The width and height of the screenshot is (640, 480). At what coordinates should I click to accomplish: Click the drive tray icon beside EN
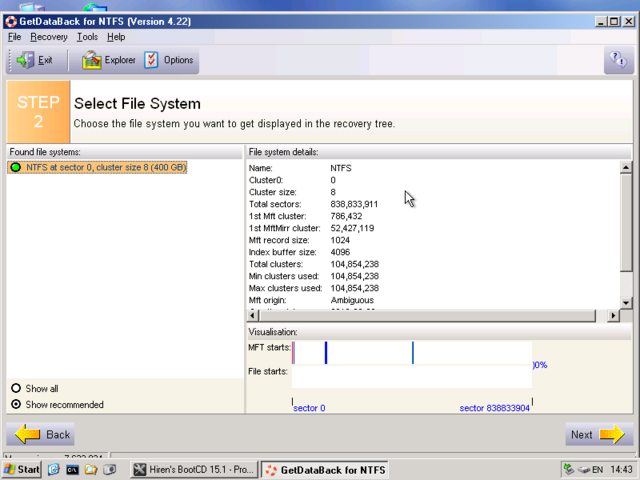(584, 470)
